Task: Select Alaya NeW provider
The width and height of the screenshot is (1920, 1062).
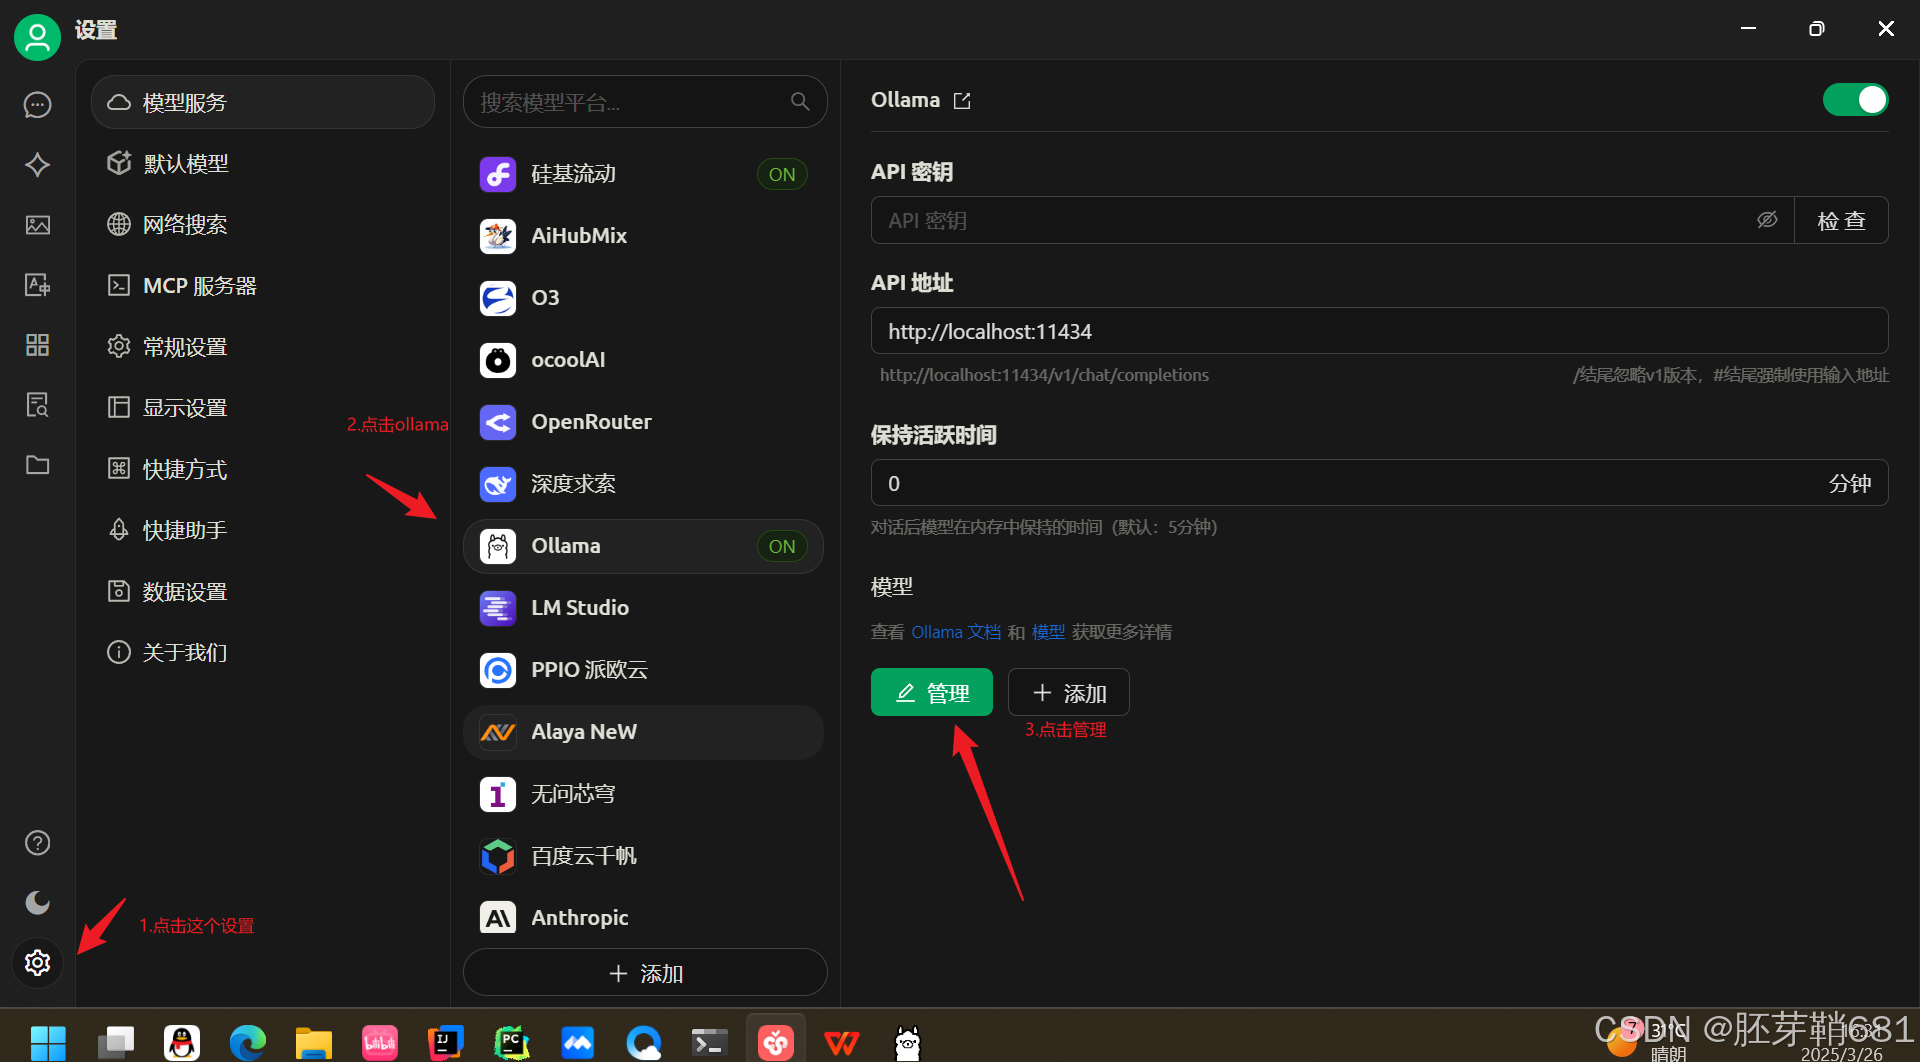Action: pos(643,732)
